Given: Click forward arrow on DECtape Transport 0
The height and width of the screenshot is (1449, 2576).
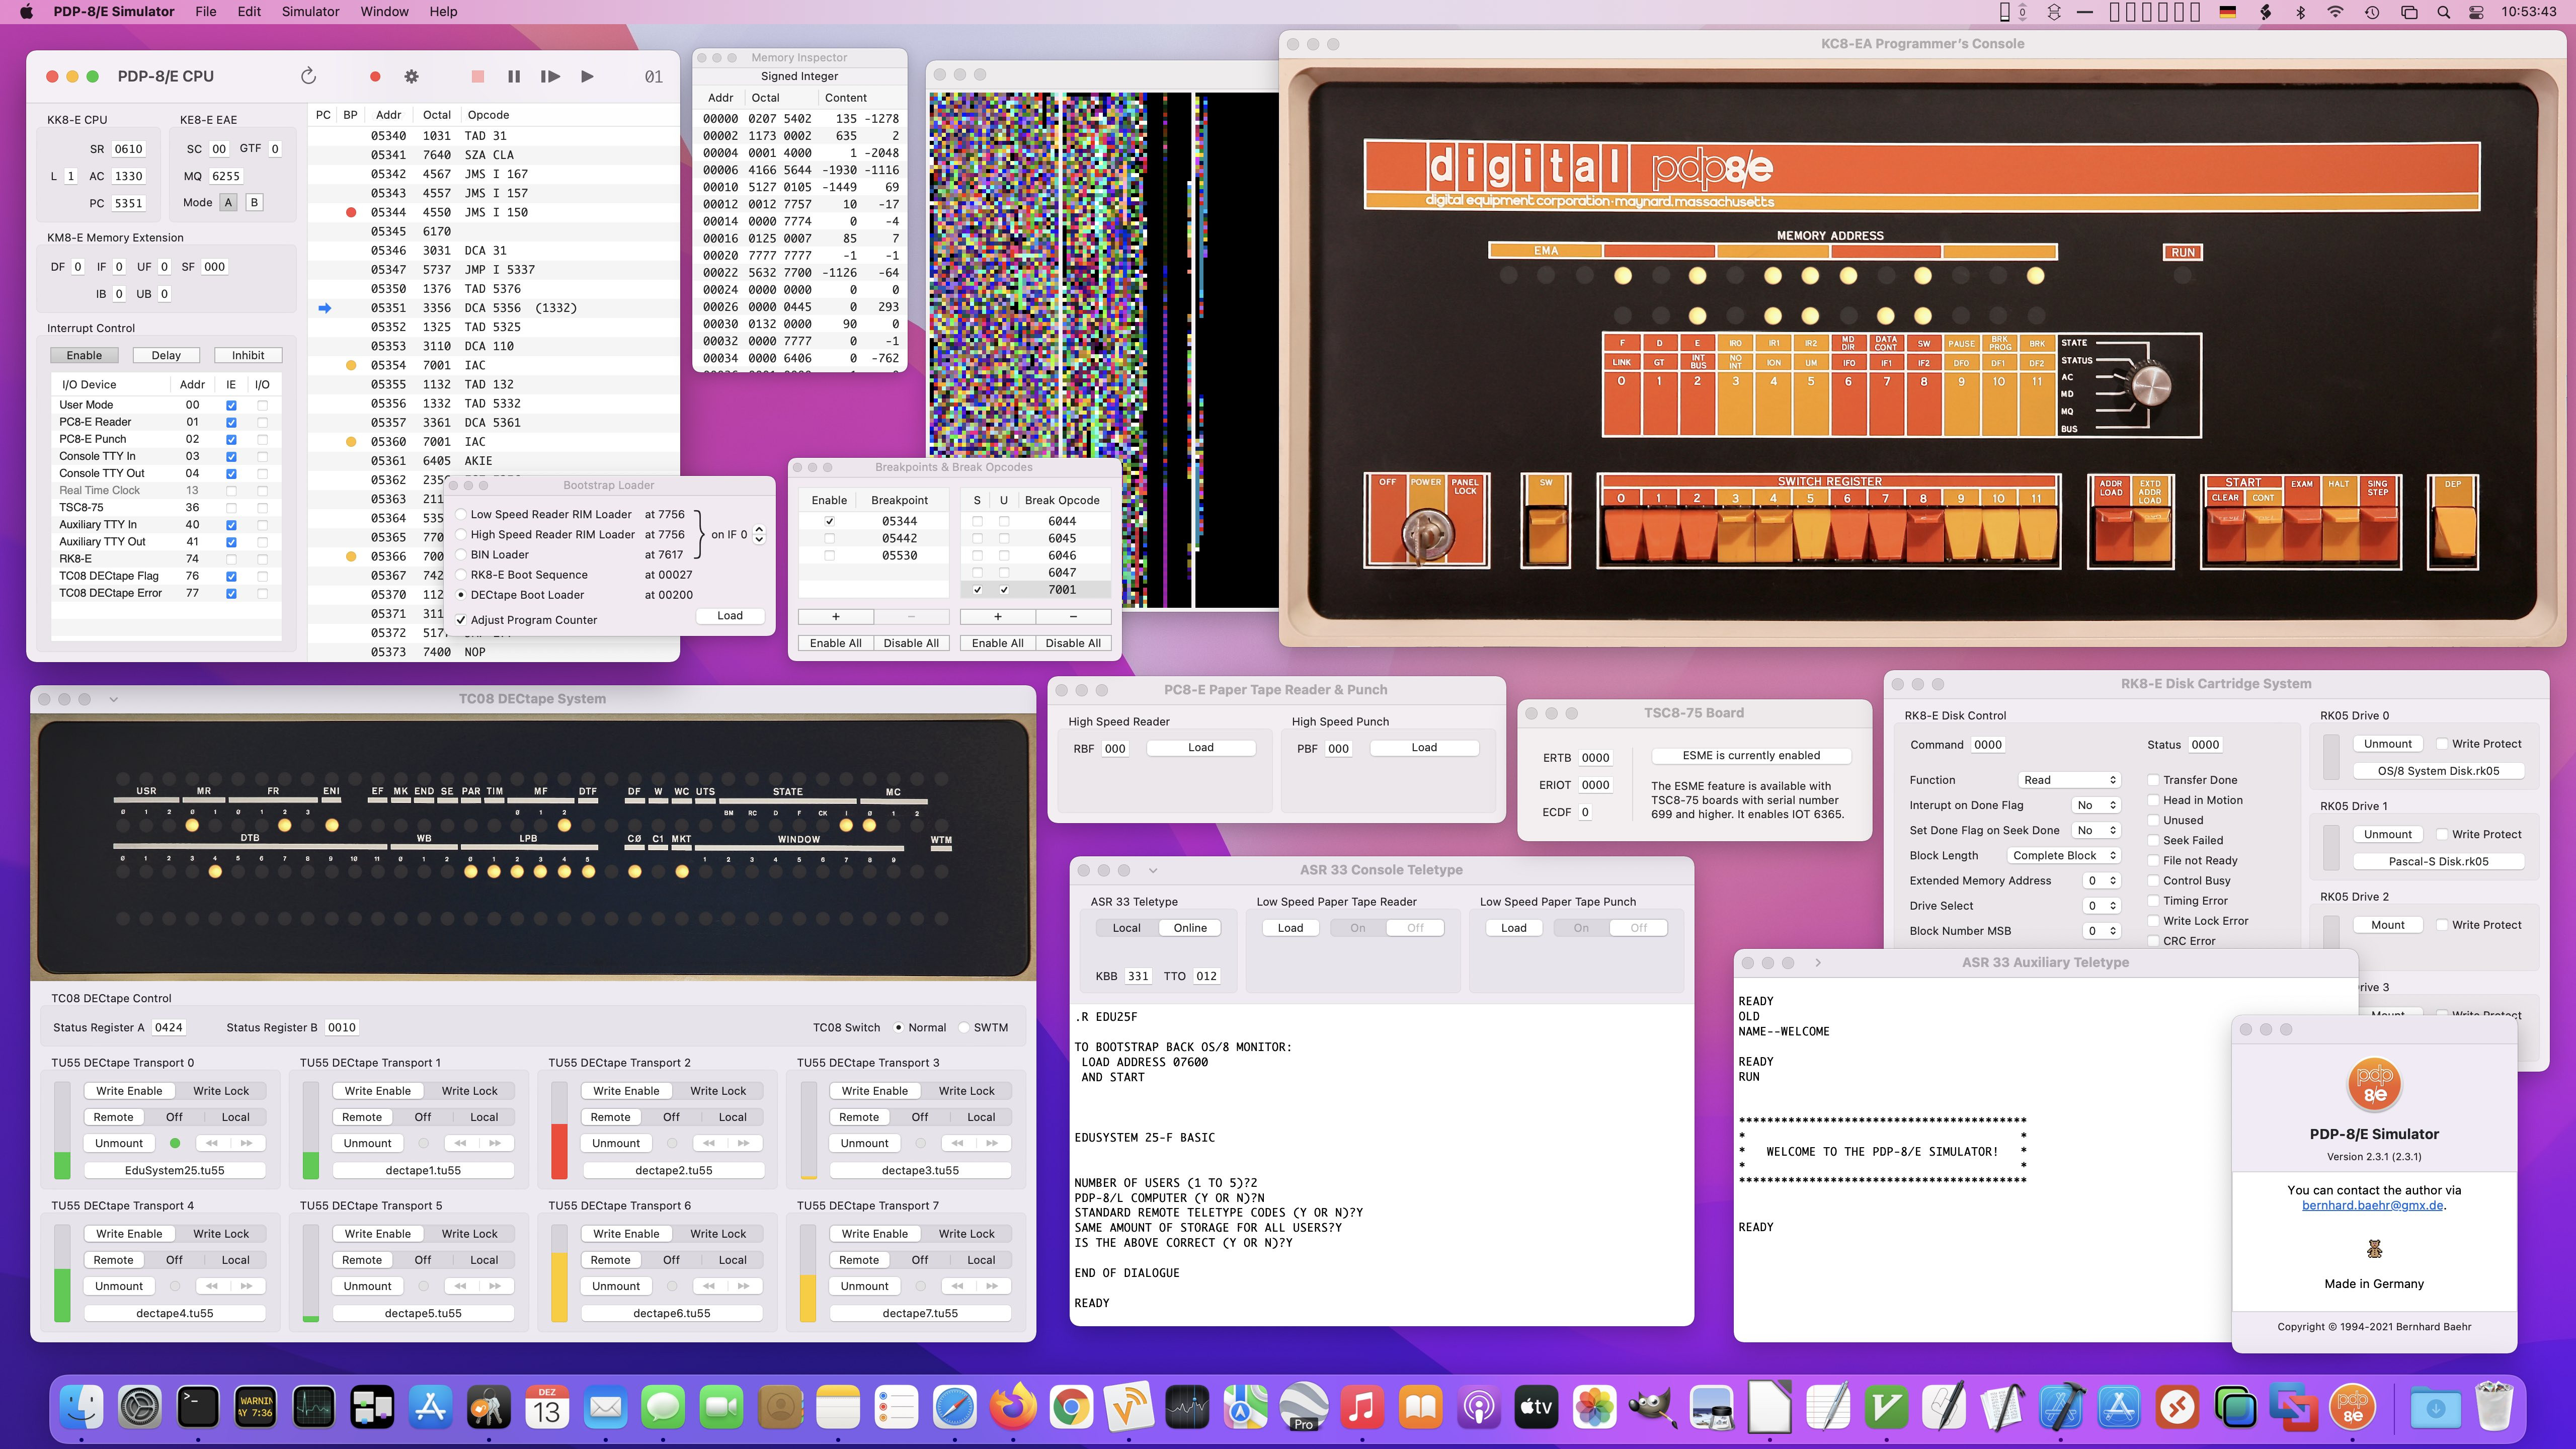Looking at the screenshot, I should 246,1143.
